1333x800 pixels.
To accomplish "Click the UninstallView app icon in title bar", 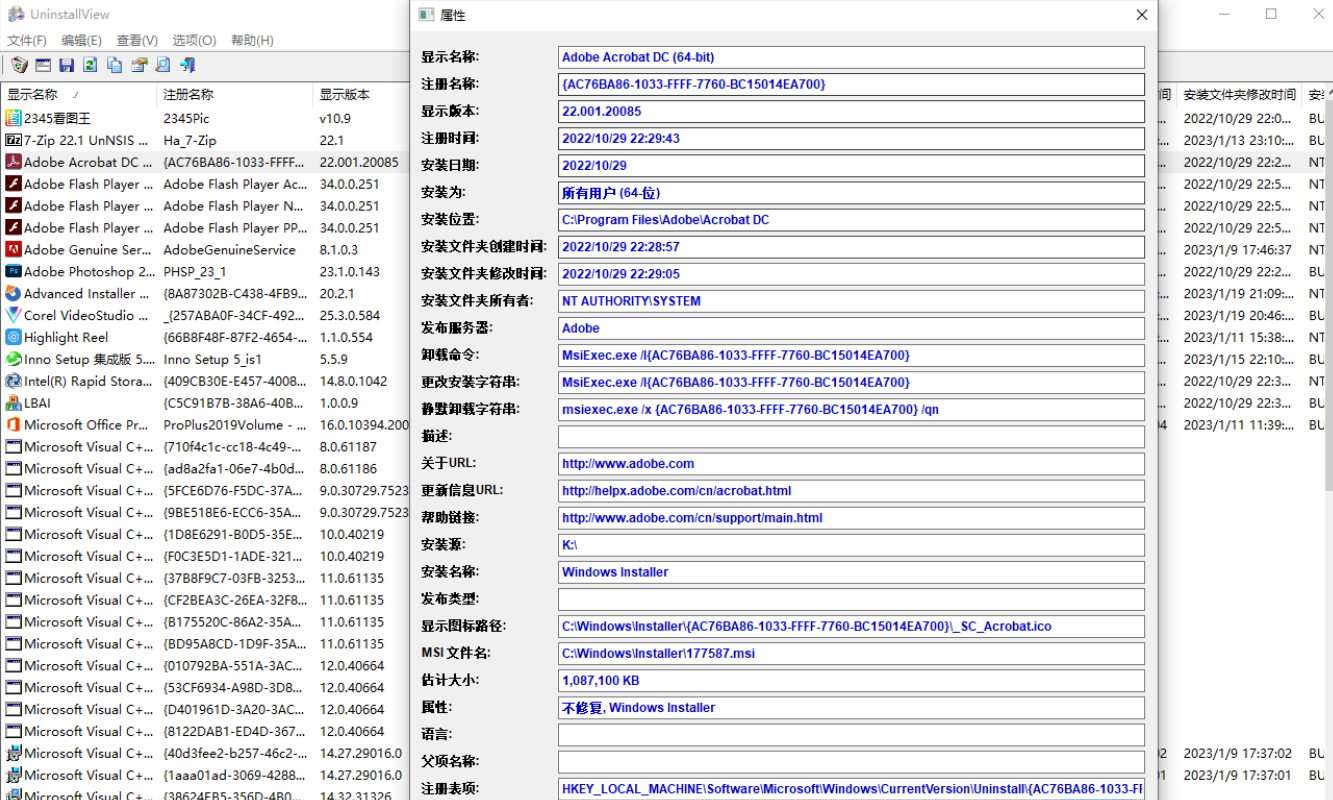I will tap(15, 14).
